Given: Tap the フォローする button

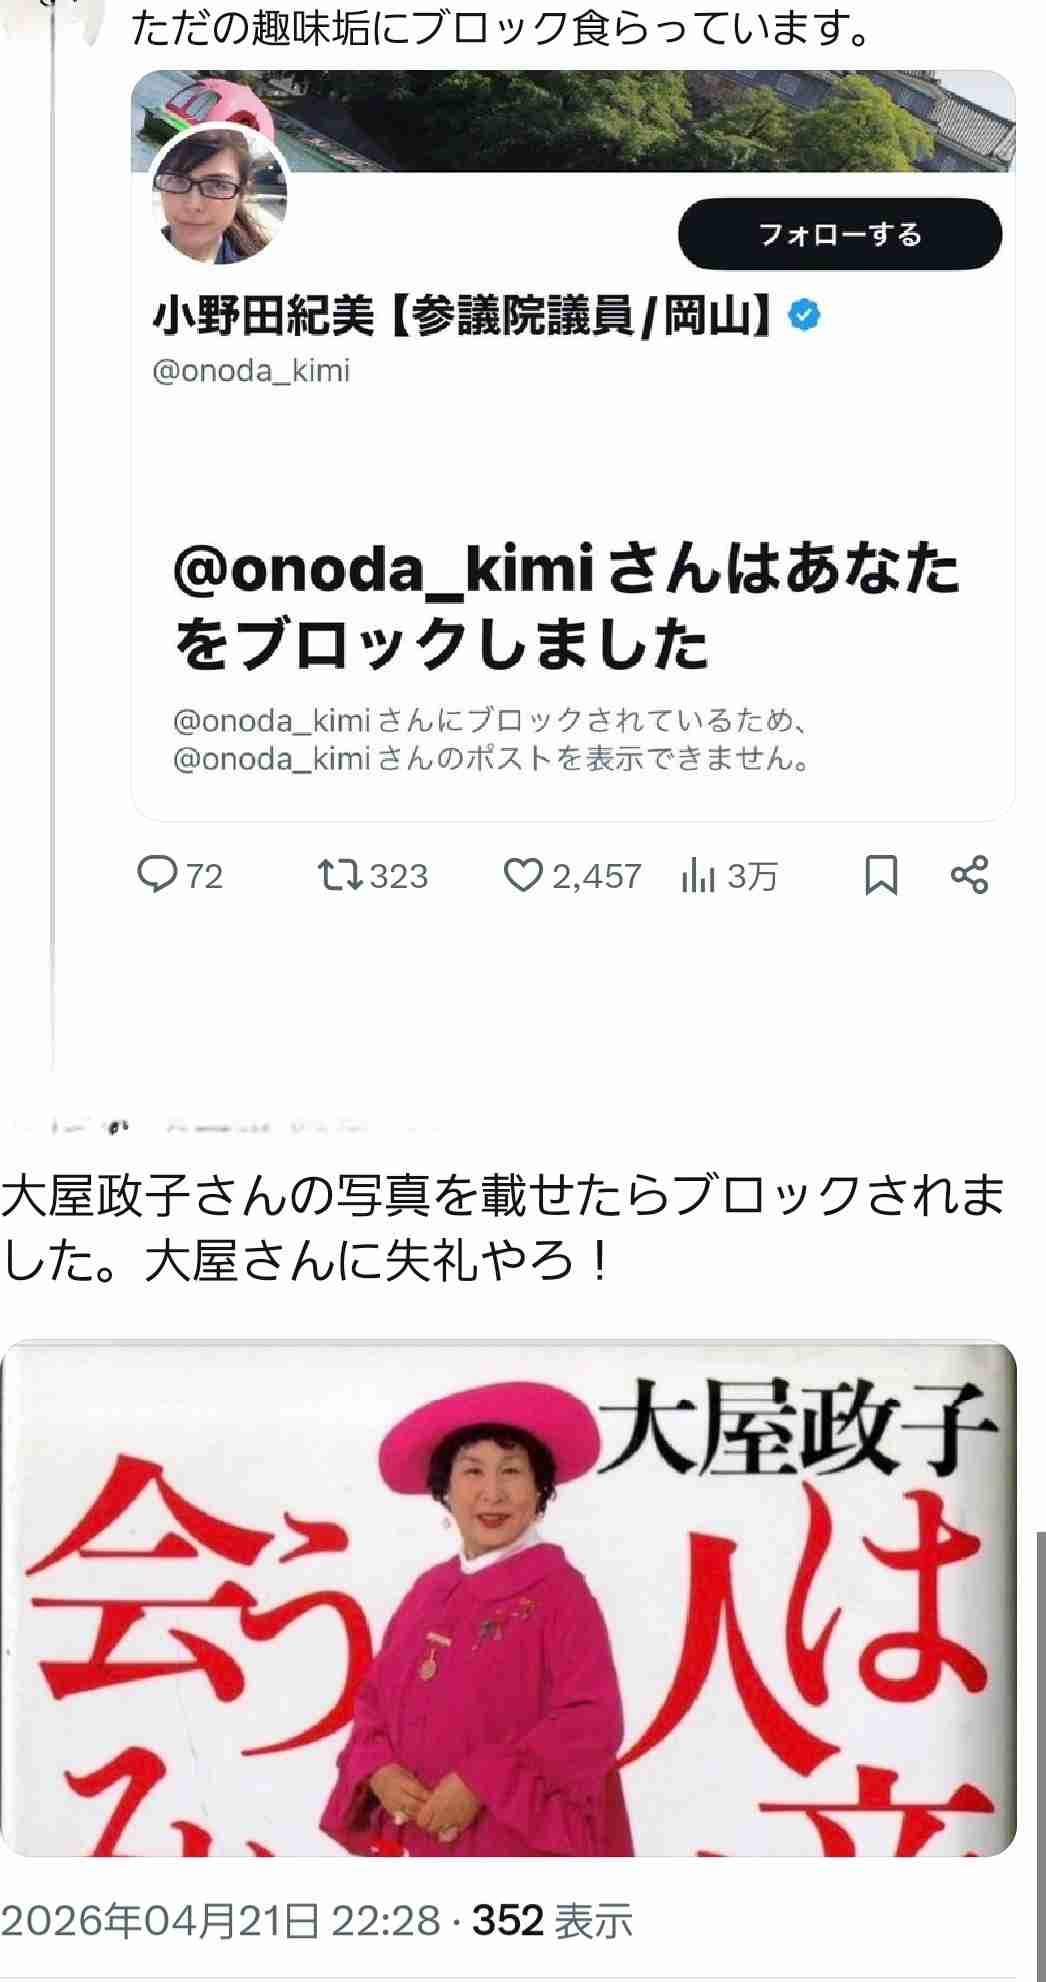Looking at the screenshot, I should tap(840, 234).
